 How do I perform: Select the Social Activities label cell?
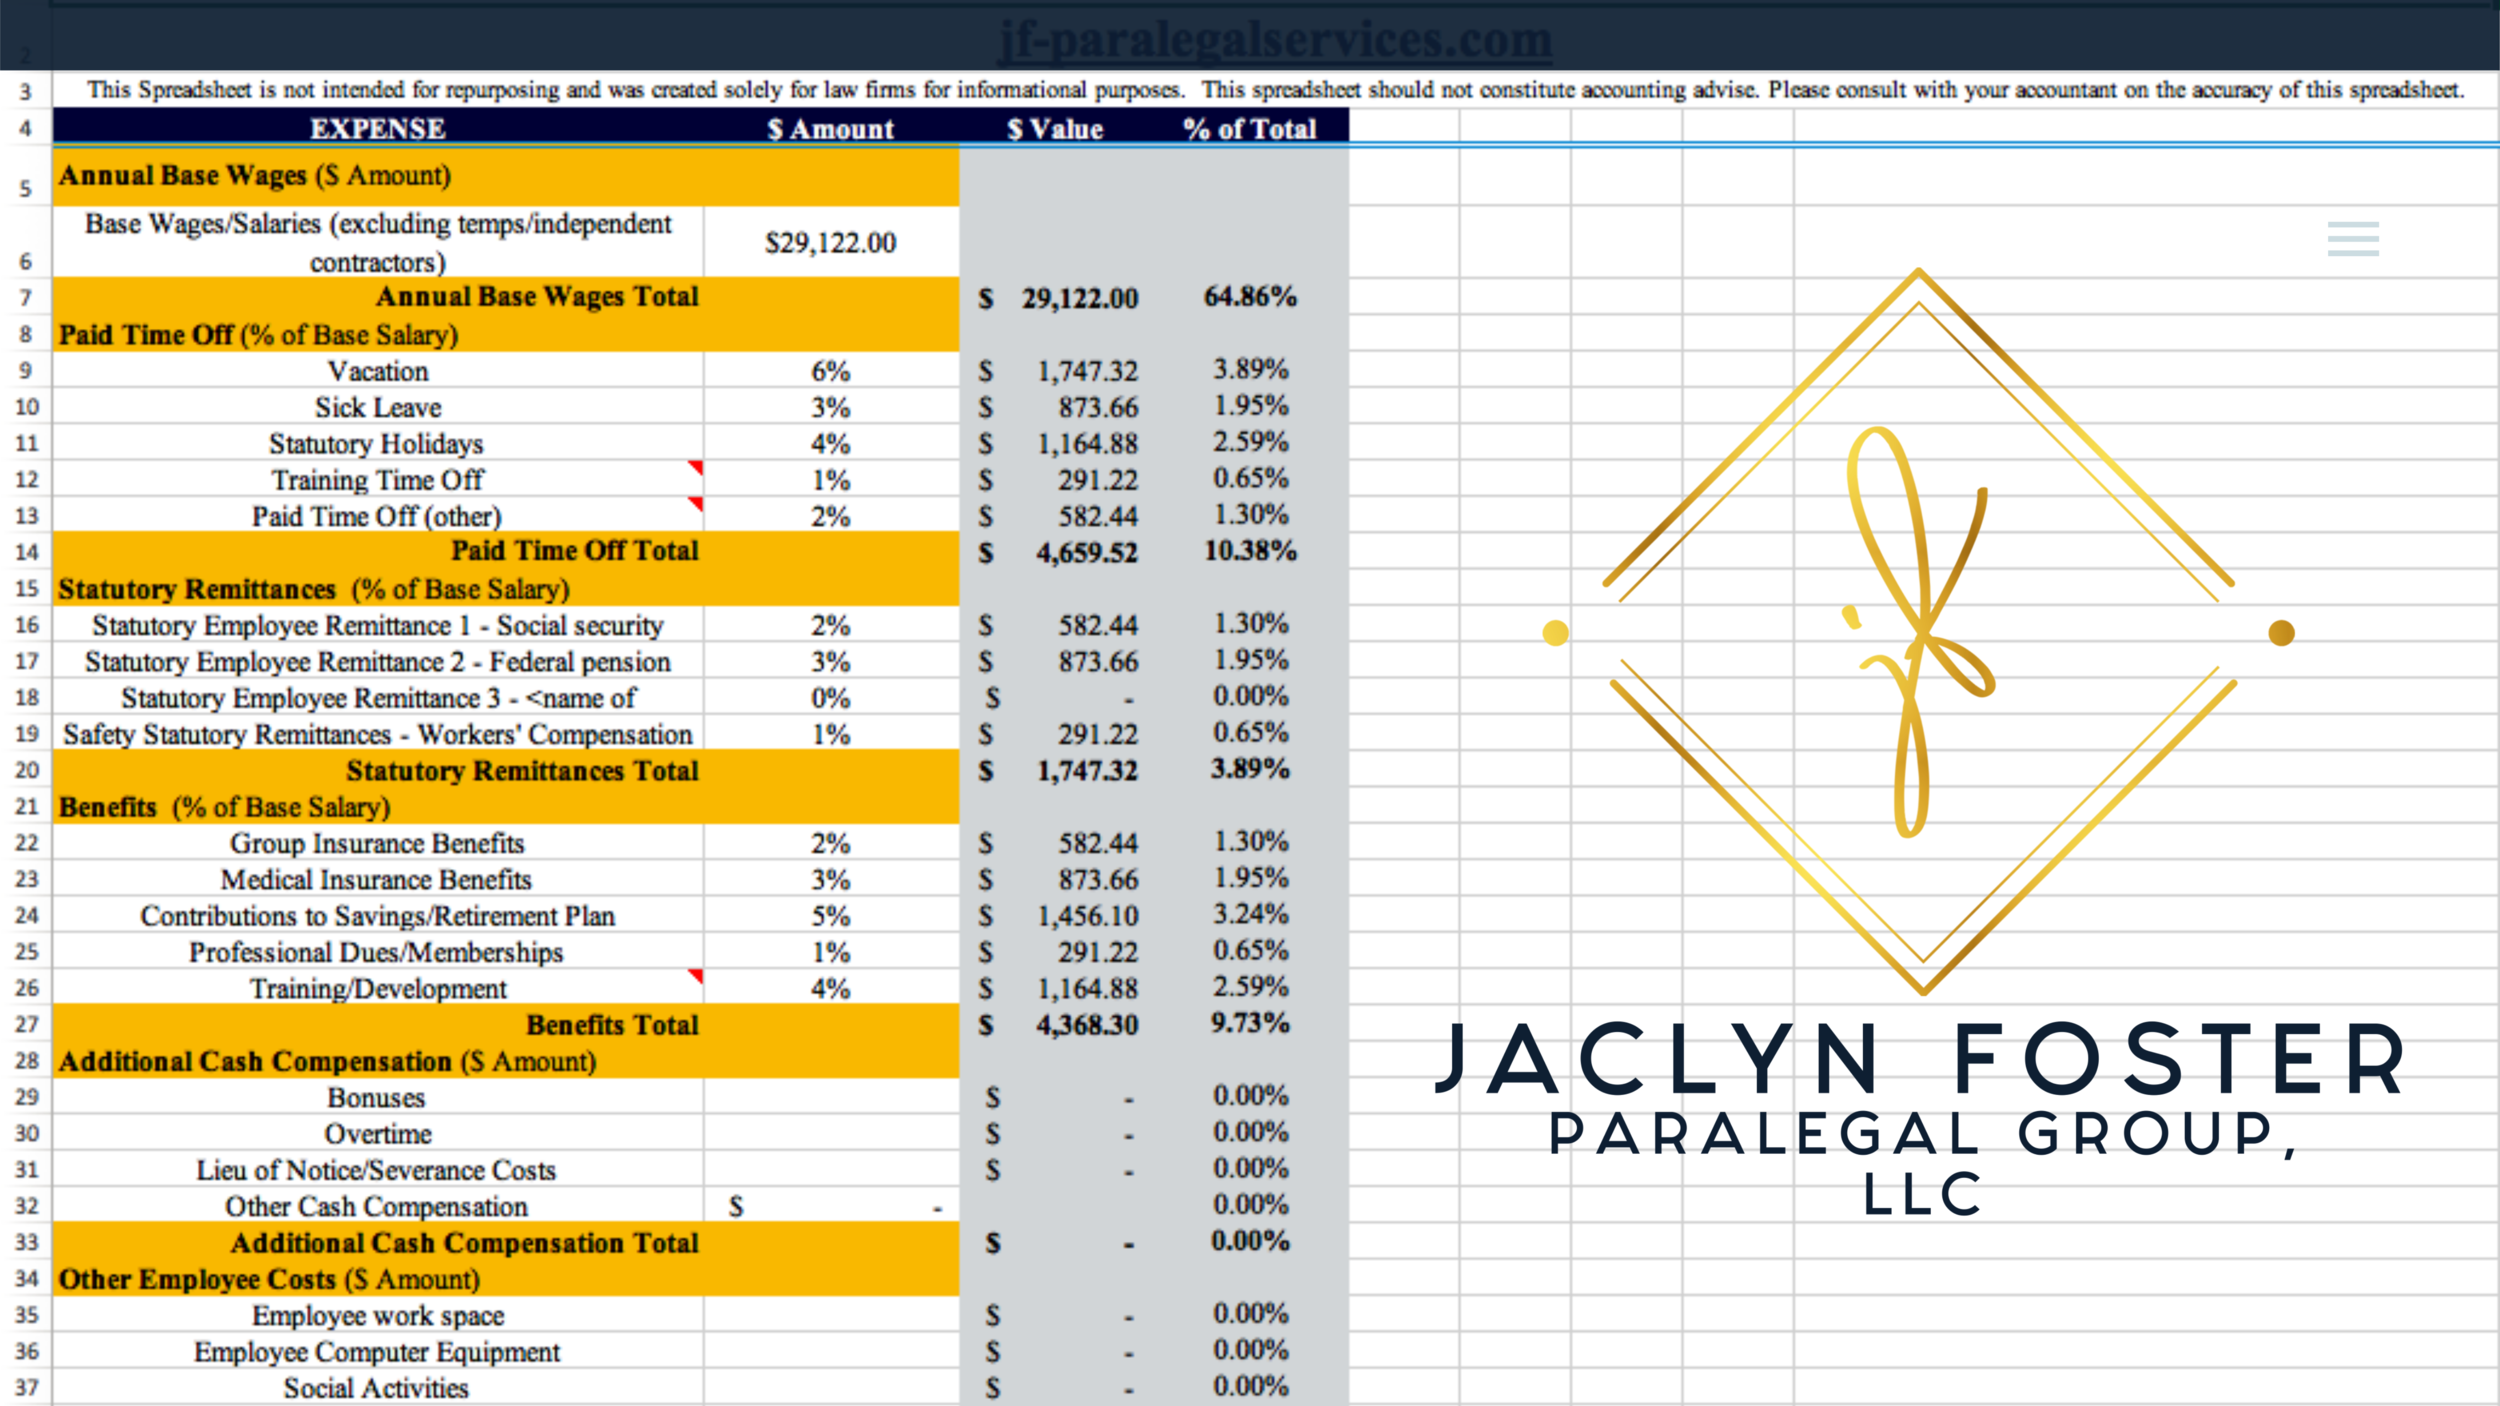tap(378, 1388)
